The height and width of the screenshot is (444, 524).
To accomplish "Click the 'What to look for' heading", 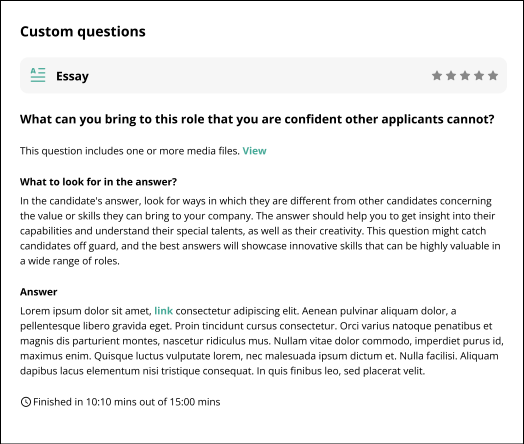I will (98, 182).
